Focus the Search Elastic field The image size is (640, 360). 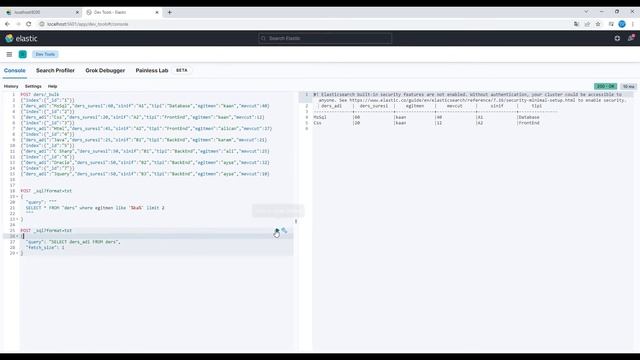(x=325, y=38)
